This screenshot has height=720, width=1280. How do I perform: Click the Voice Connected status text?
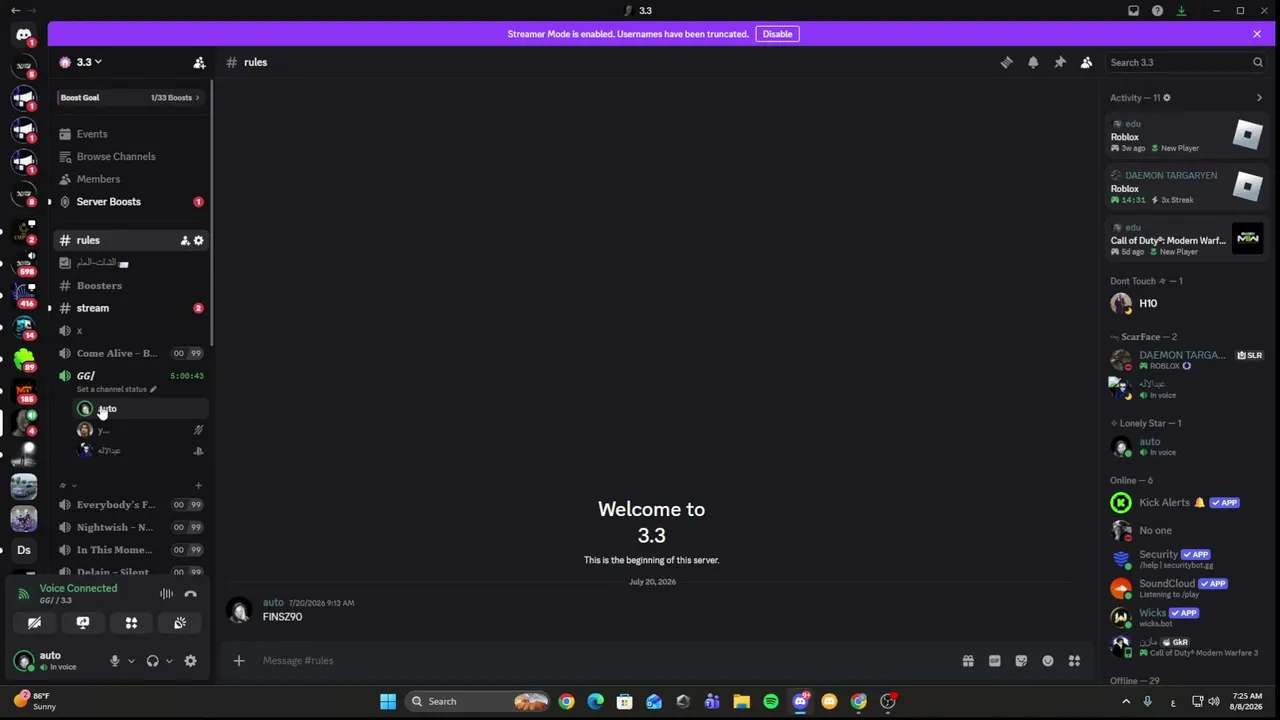pyautogui.click(x=78, y=588)
